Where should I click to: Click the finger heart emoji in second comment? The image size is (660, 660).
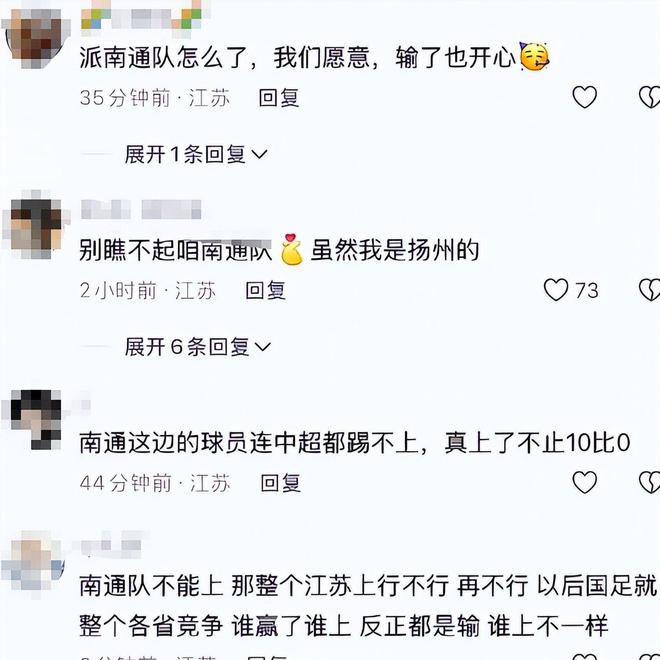pyautogui.click(x=291, y=249)
